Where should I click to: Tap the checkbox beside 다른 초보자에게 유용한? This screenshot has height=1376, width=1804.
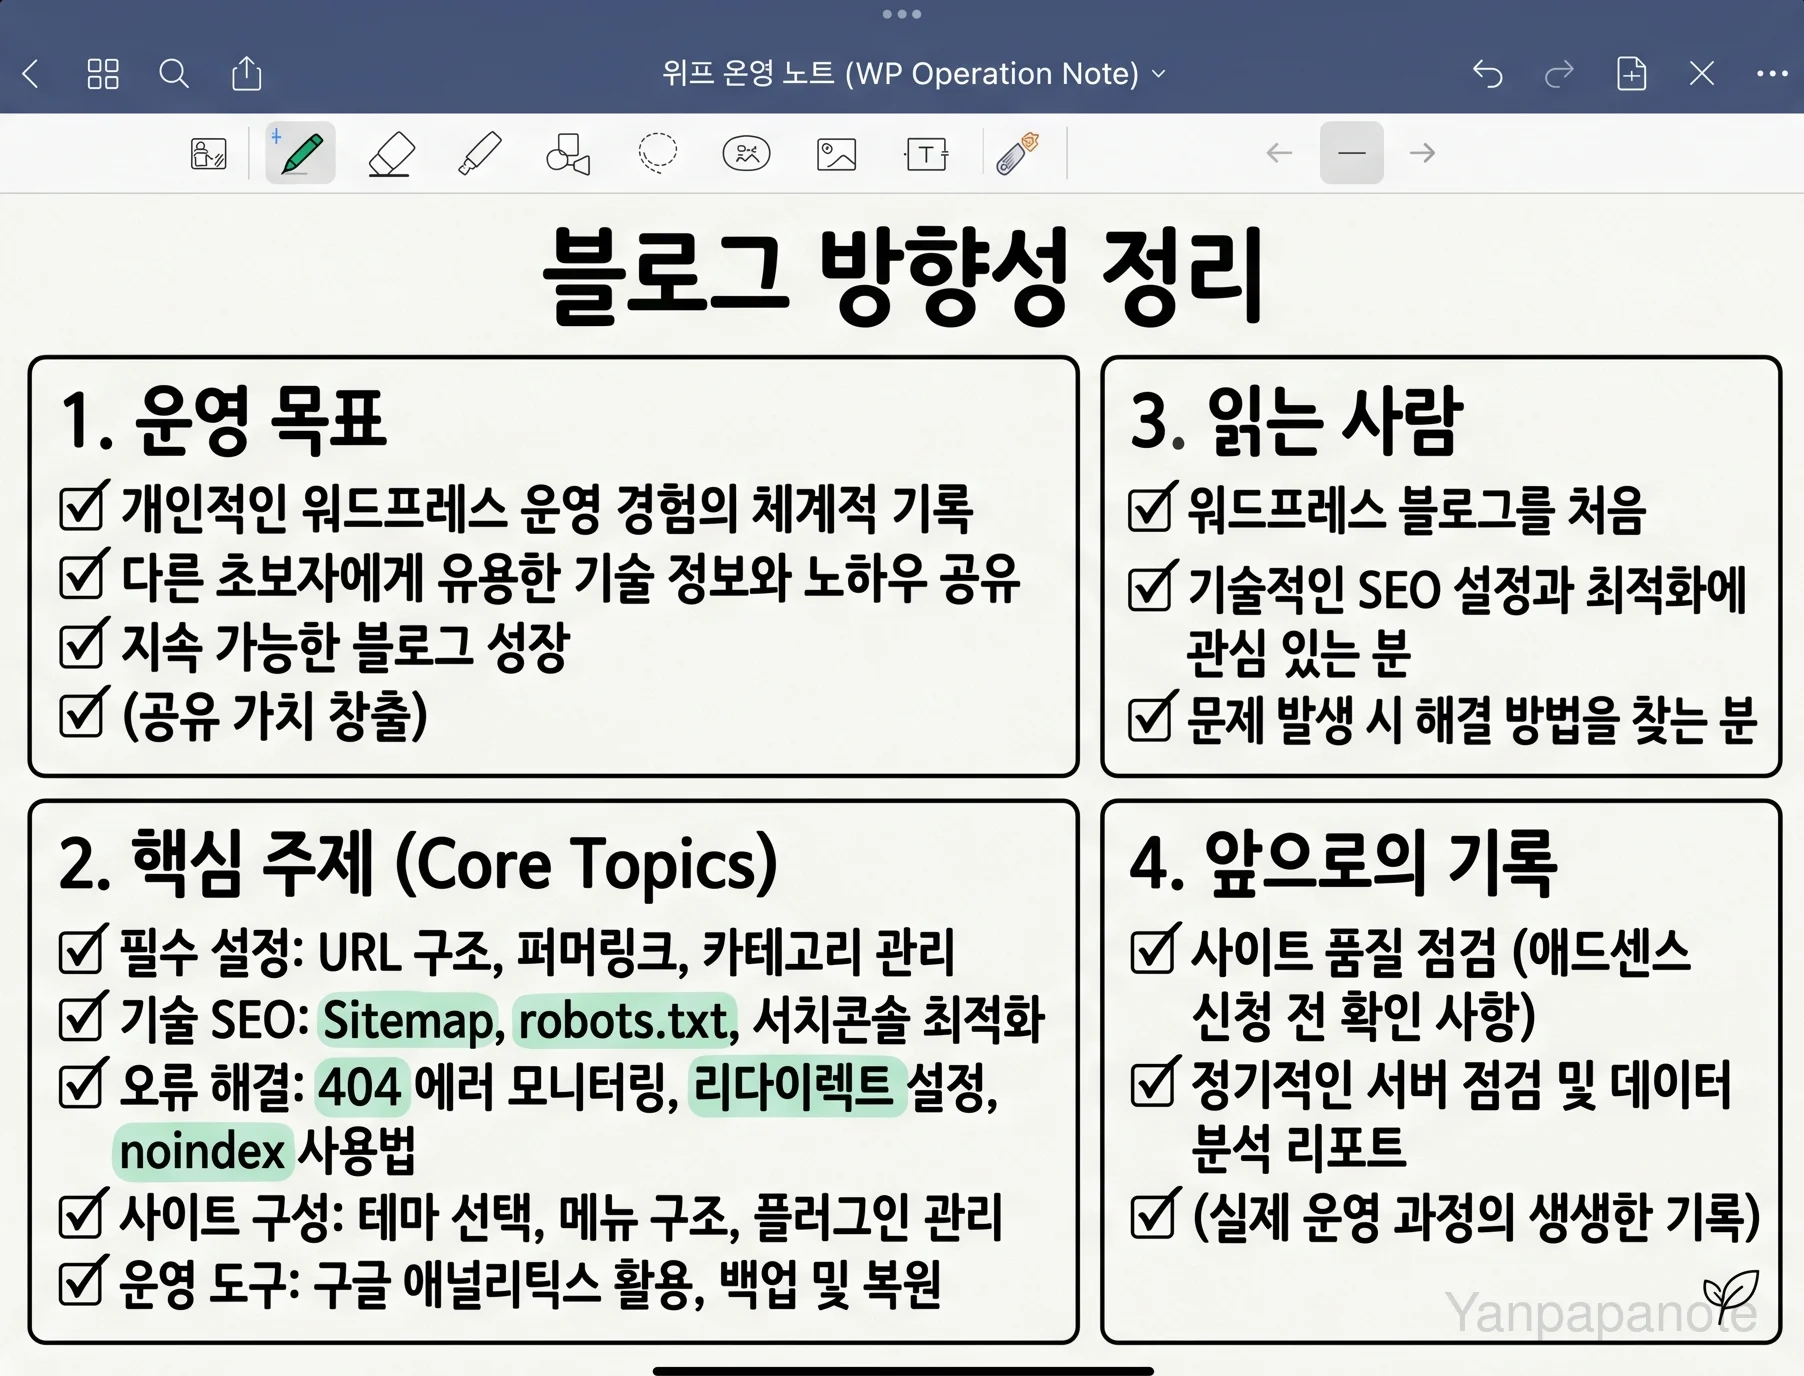(x=82, y=575)
